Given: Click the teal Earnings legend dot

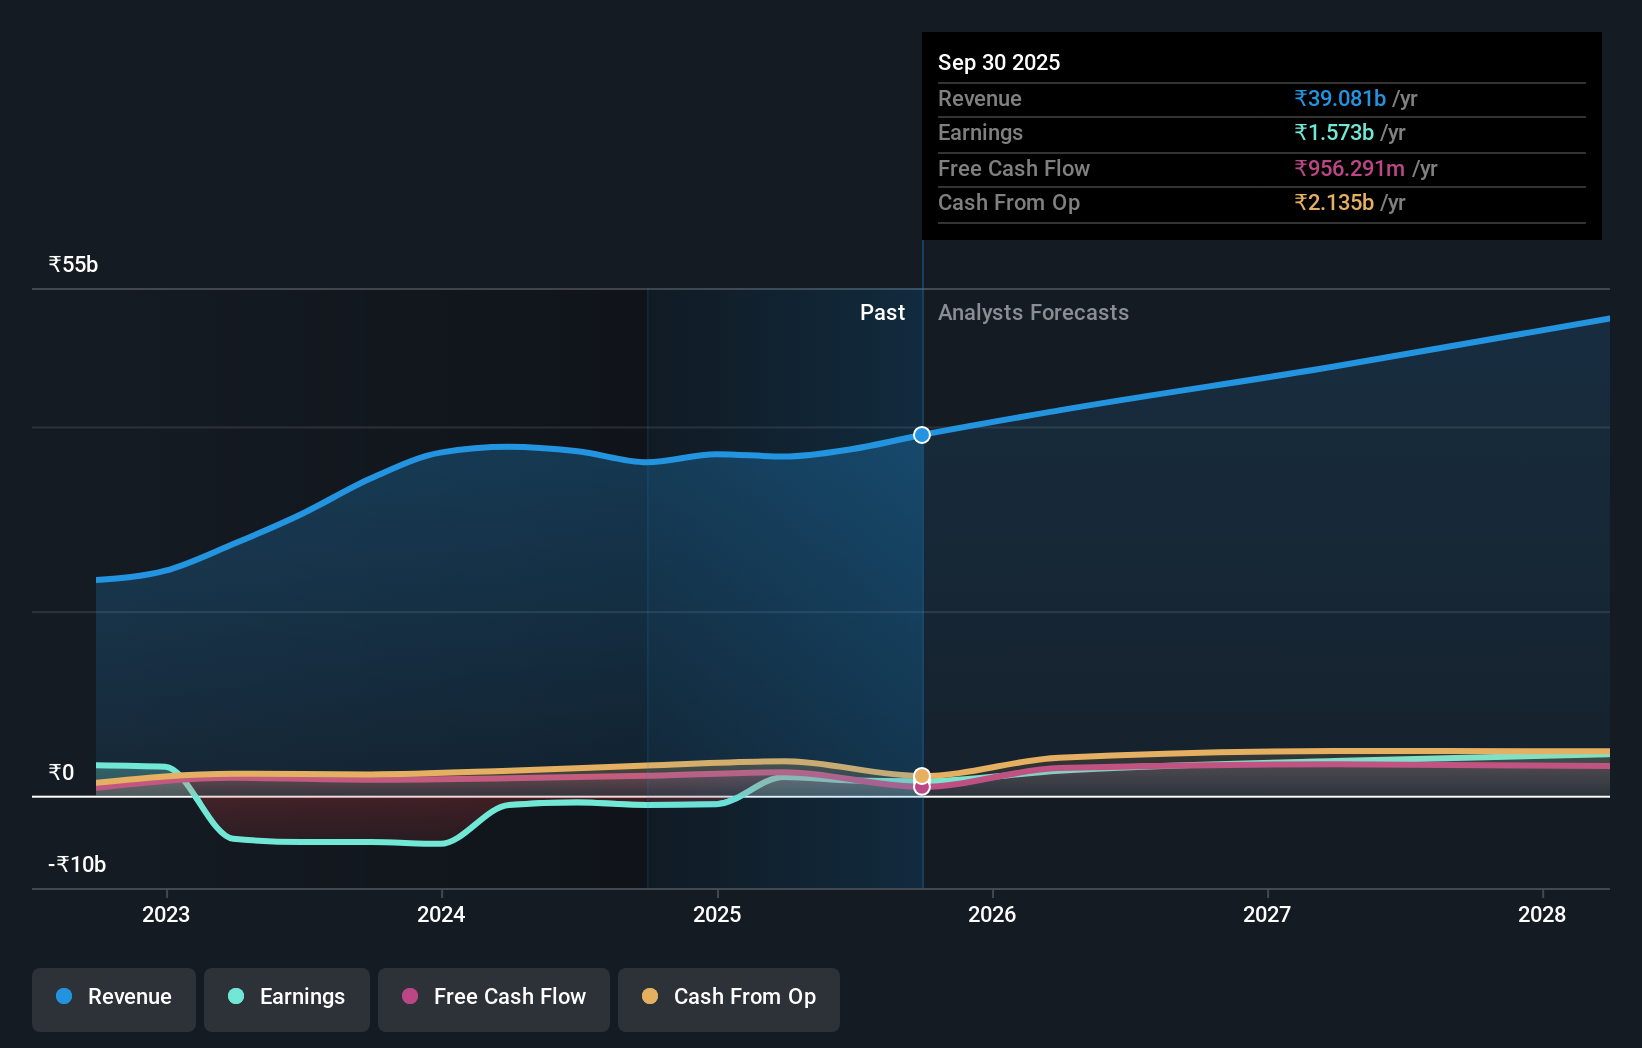Looking at the screenshot, I should pos(234,997).
